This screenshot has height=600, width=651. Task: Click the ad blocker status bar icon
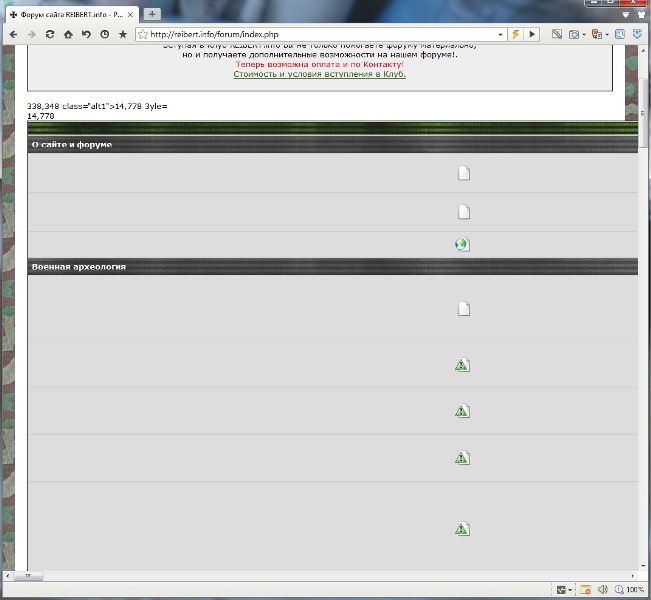[585, 590]
